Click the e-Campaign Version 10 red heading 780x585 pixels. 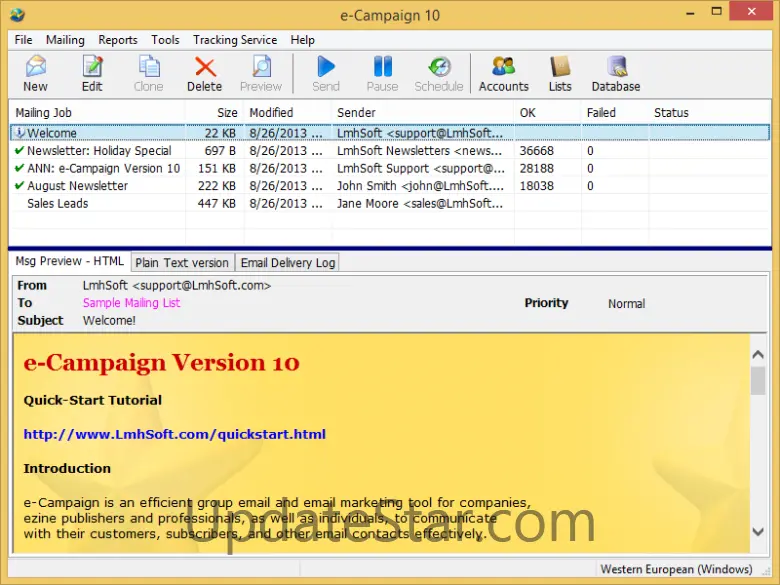(161, 363)
